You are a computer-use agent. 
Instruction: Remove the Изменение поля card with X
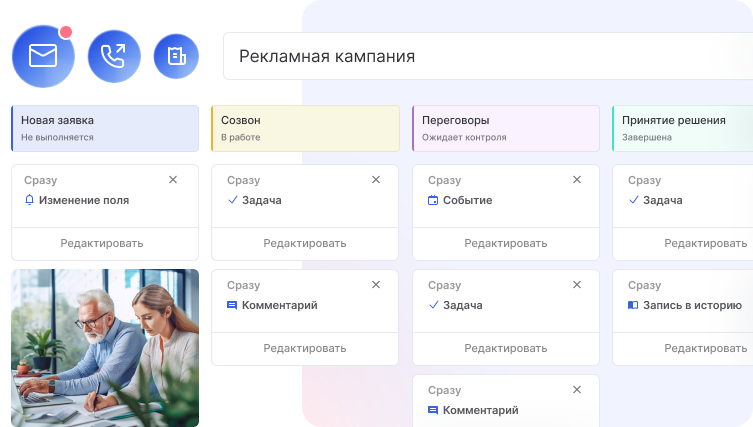pyautogui.click(x=173, y=180)
